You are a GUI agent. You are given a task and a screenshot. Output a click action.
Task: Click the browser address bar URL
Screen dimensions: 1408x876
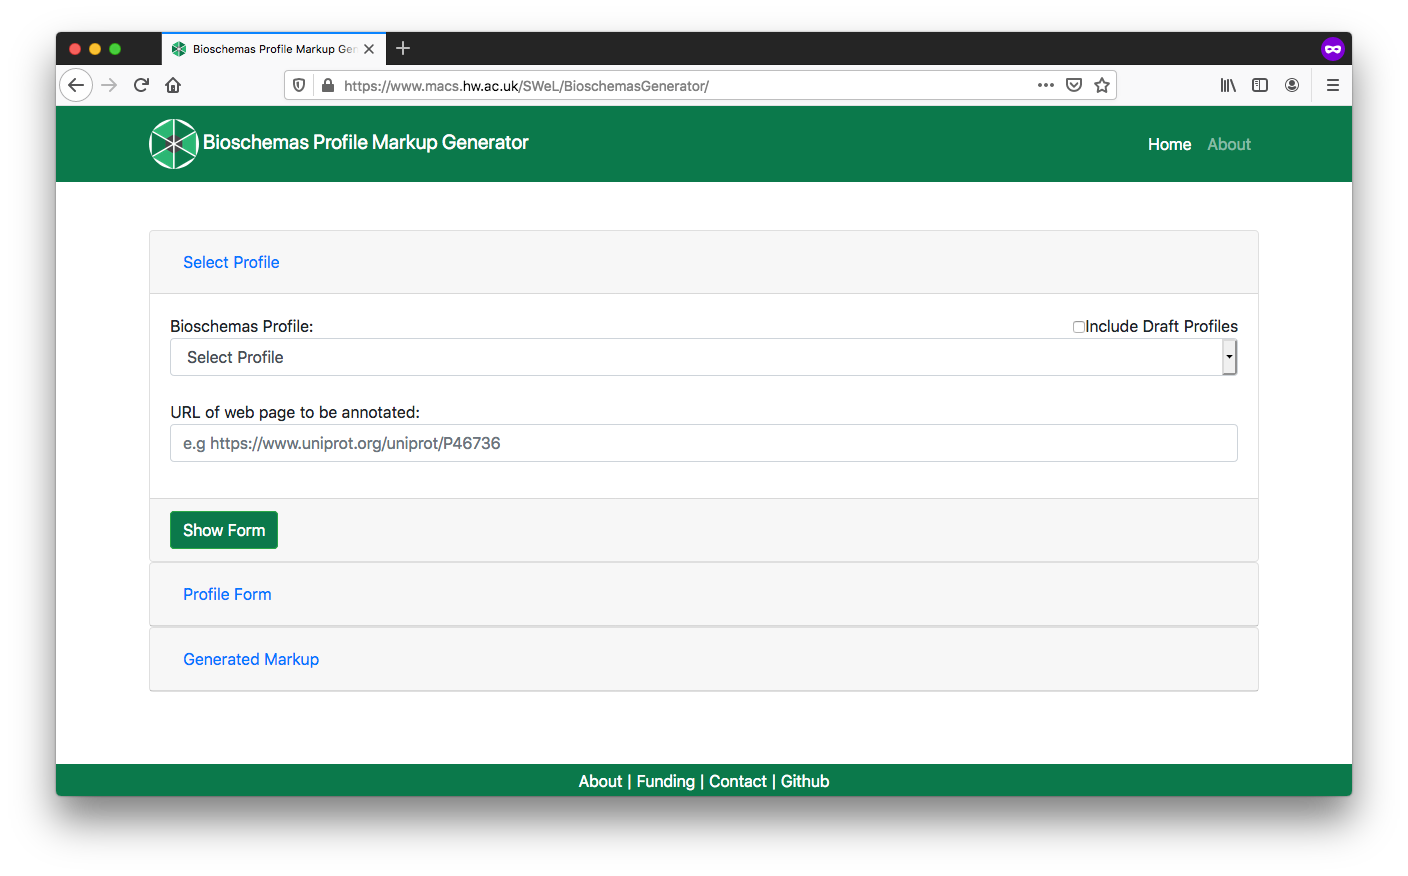click(x=526, y=86)
